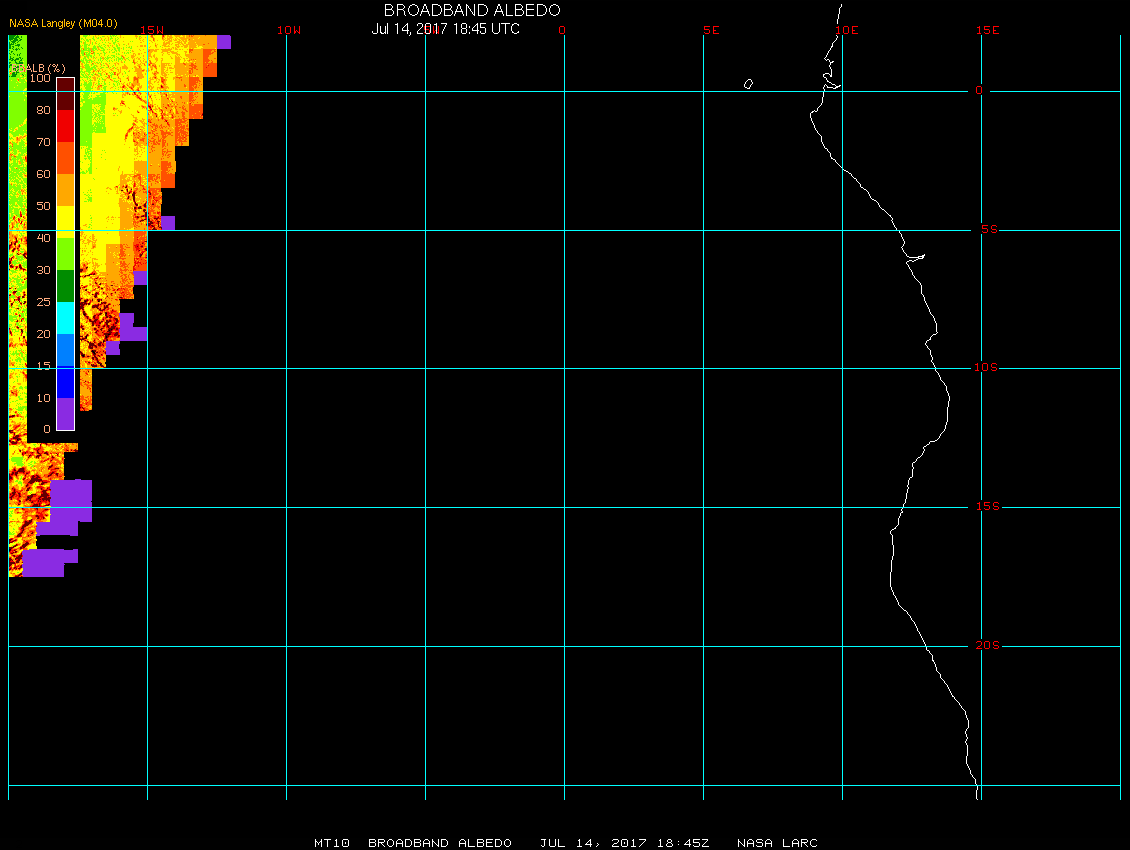
Task: Pick the dark blue 10-15 colorbar segment
Action: point(66,382)
